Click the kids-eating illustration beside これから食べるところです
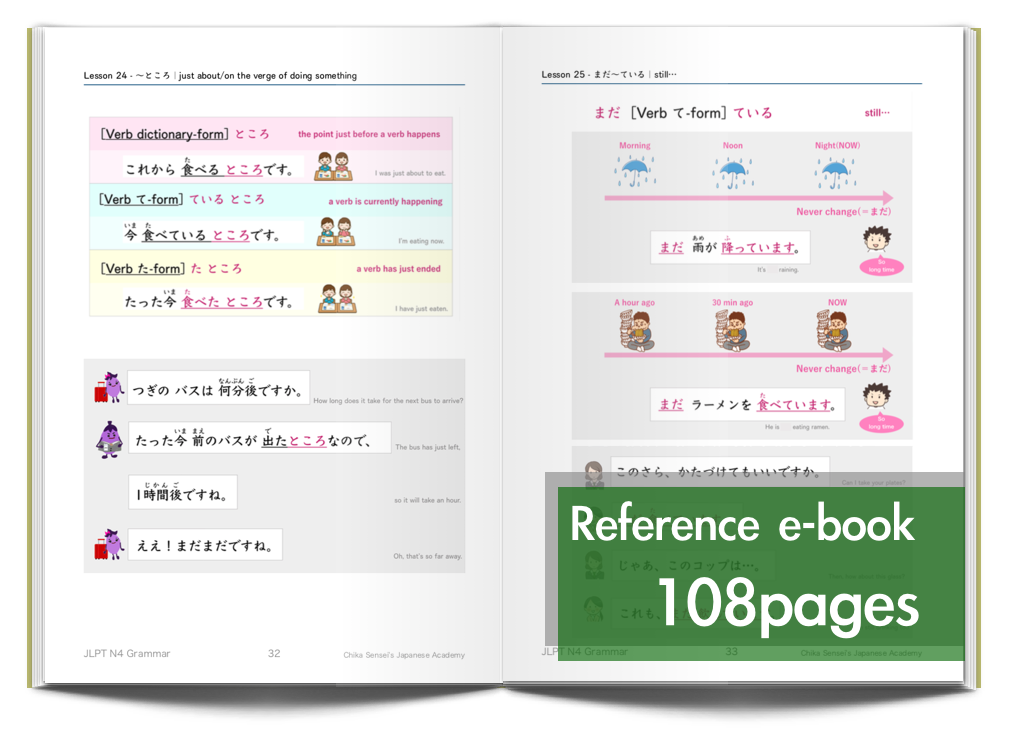 [x=333, y=166]
